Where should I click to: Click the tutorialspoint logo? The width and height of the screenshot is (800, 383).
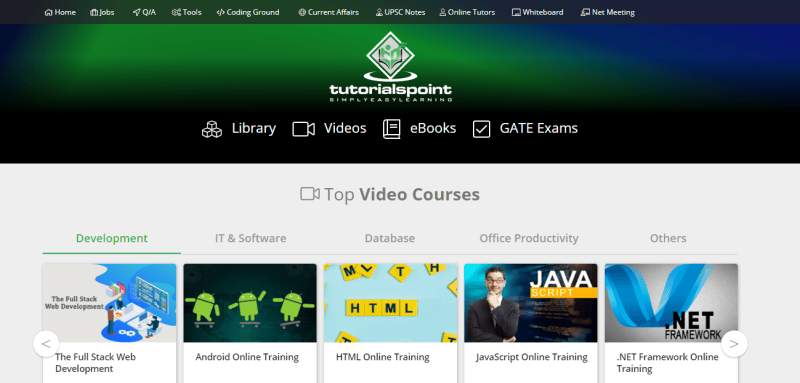point(390,67)
